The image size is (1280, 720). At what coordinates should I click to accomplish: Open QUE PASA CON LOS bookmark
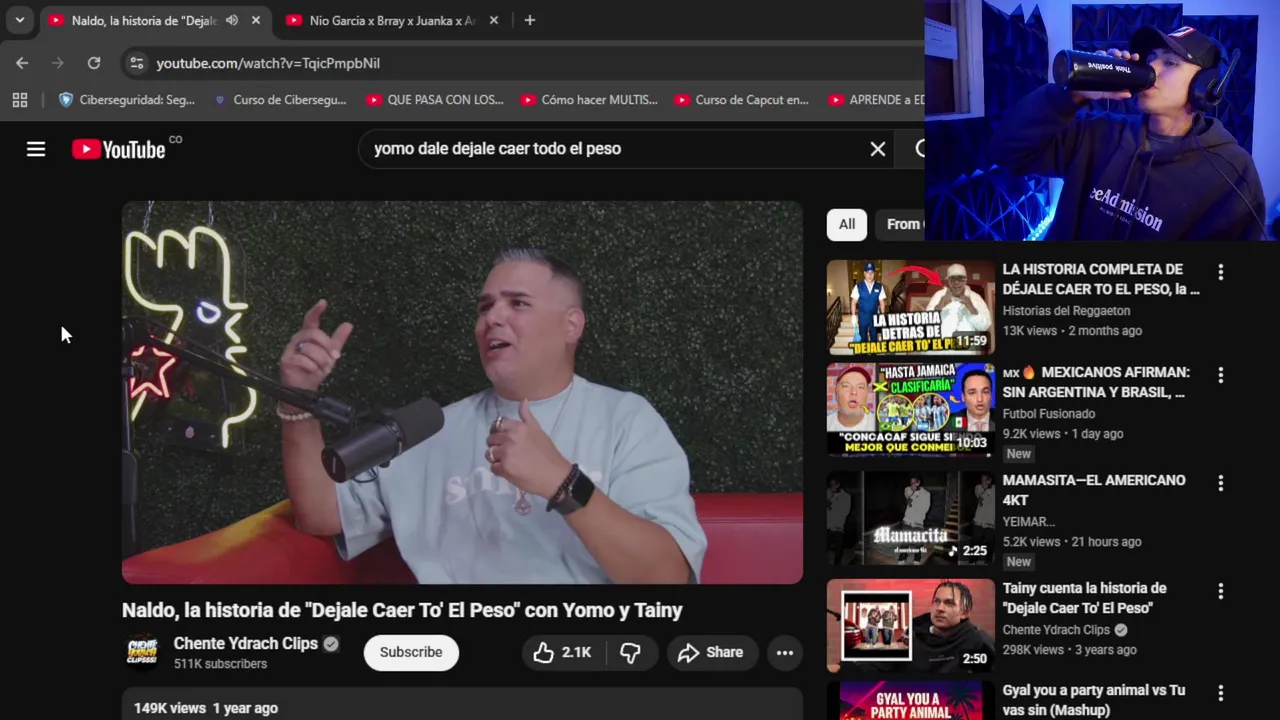(435, 100)
